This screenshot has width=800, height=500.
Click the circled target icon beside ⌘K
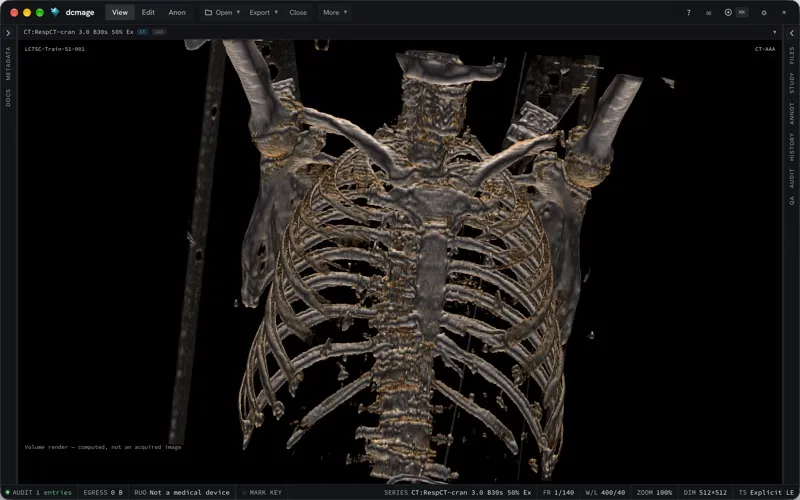(728, 12)
